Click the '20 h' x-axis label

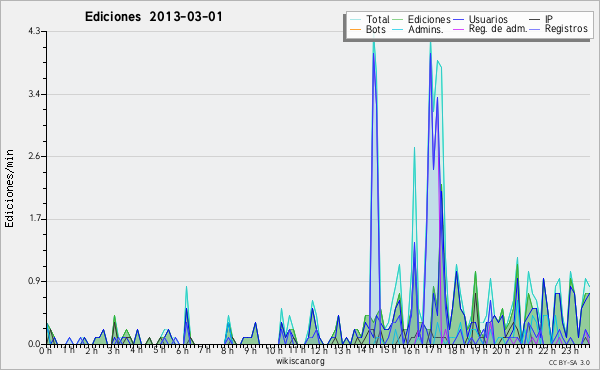click(x=501, y=351)
